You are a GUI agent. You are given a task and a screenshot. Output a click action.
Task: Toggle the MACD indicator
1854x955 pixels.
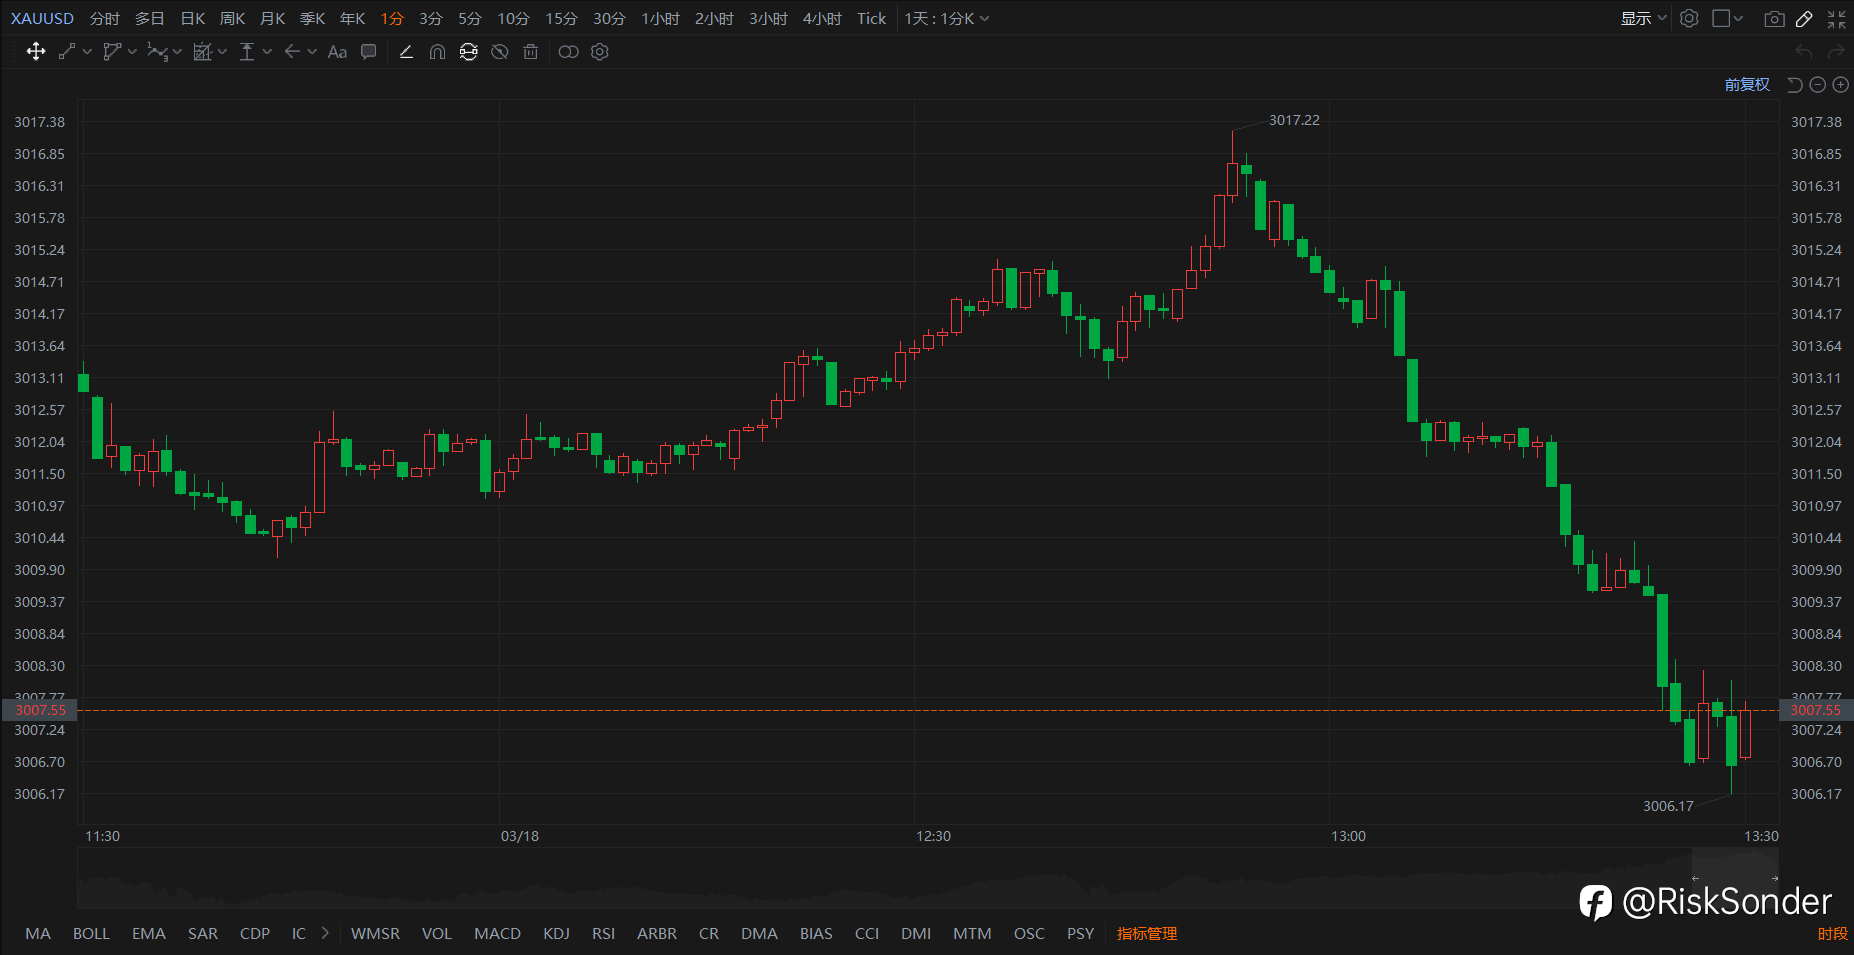(497, 933)
